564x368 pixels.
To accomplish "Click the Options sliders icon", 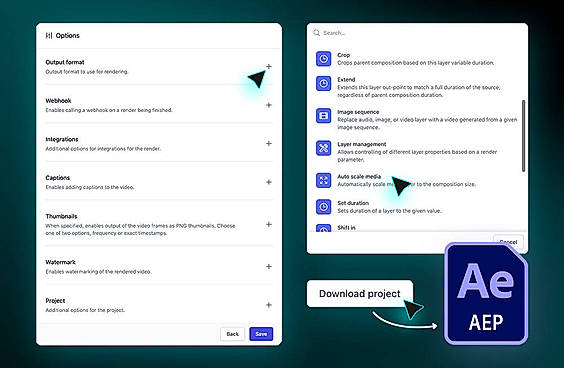I will [x=49, y=35].
